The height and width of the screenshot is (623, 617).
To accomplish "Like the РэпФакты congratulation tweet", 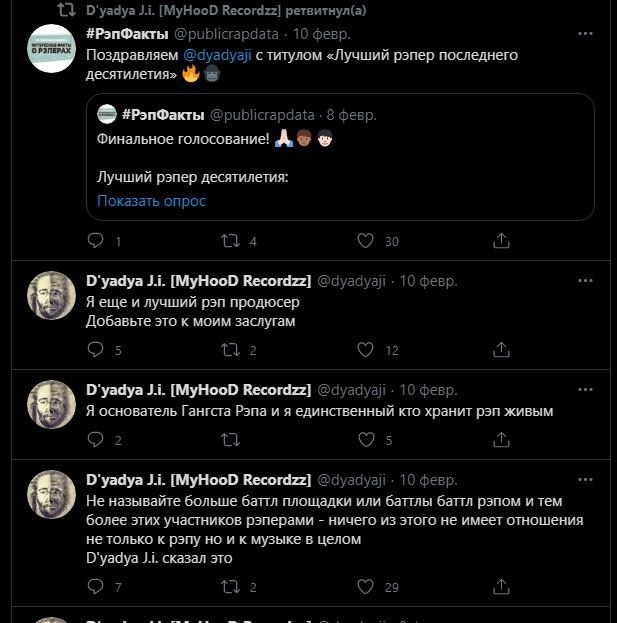I will (x=365, y=241).
